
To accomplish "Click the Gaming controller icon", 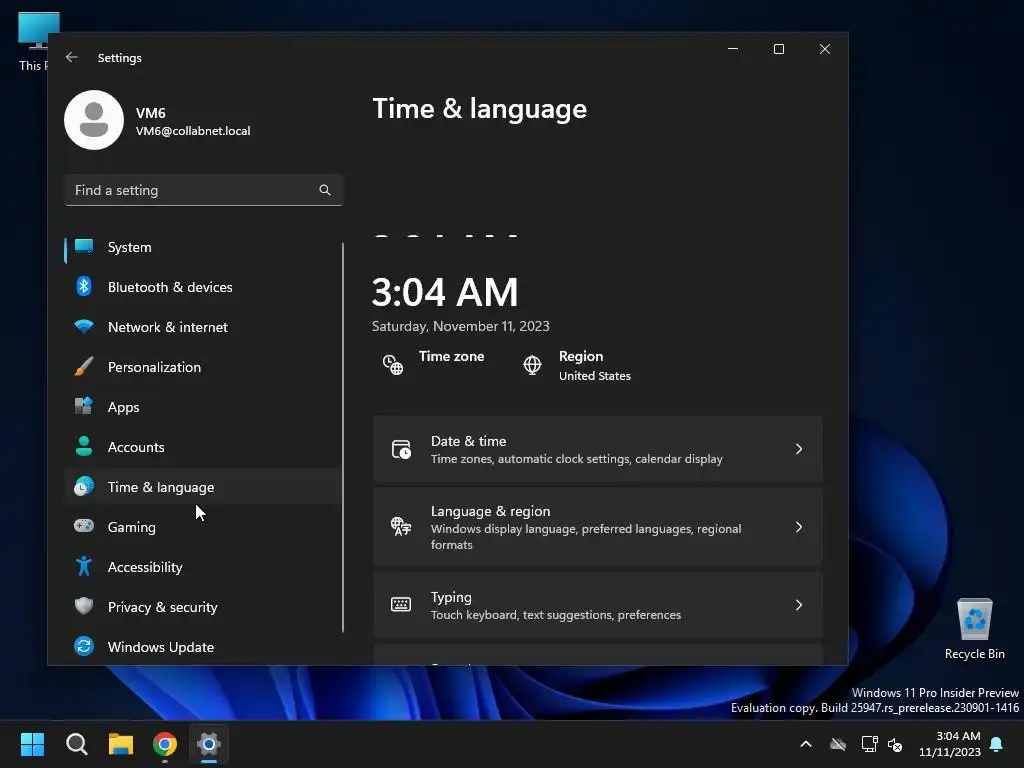I will click(x=84, y=526).
